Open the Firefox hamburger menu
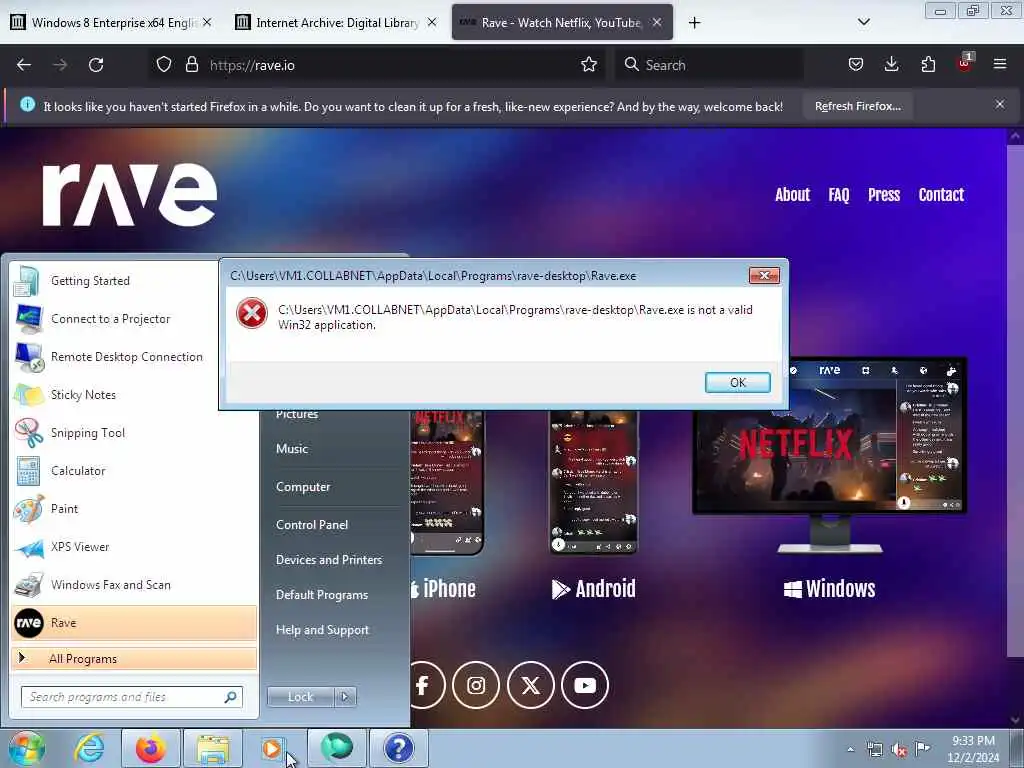The image size is (1024, 768). click(1000, 65)
